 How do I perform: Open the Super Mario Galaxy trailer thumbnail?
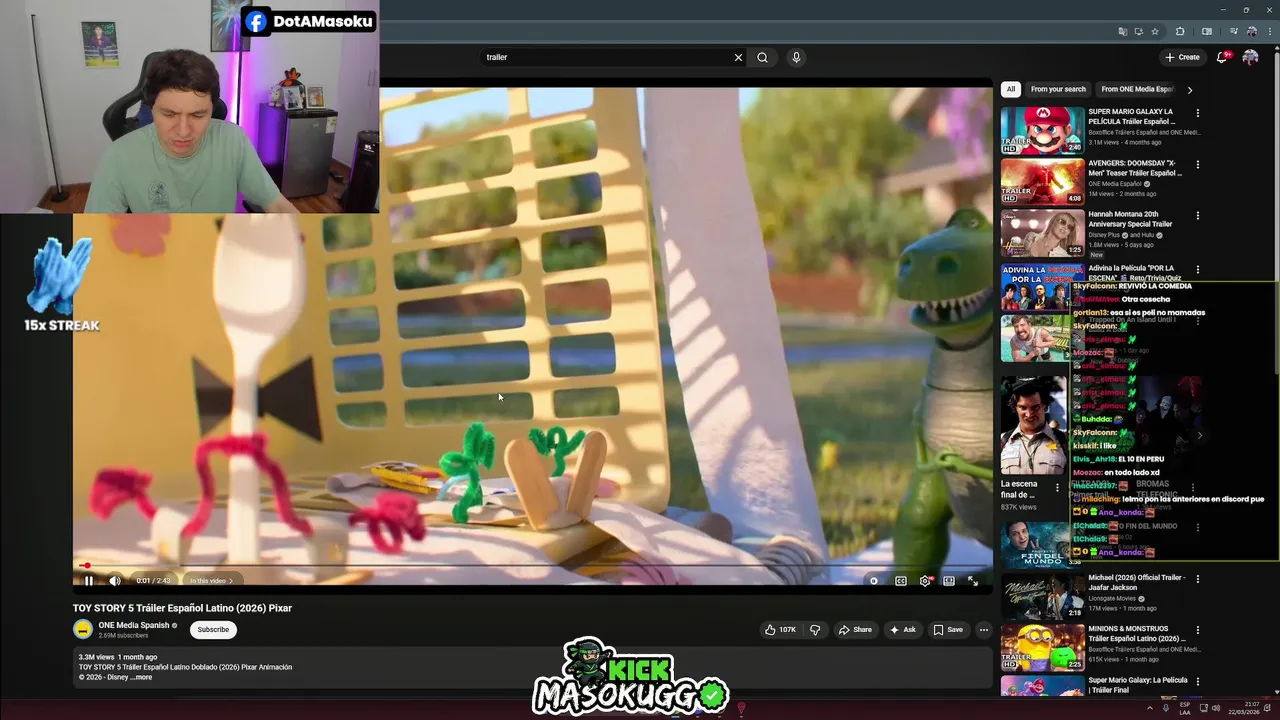(1042, 130)
